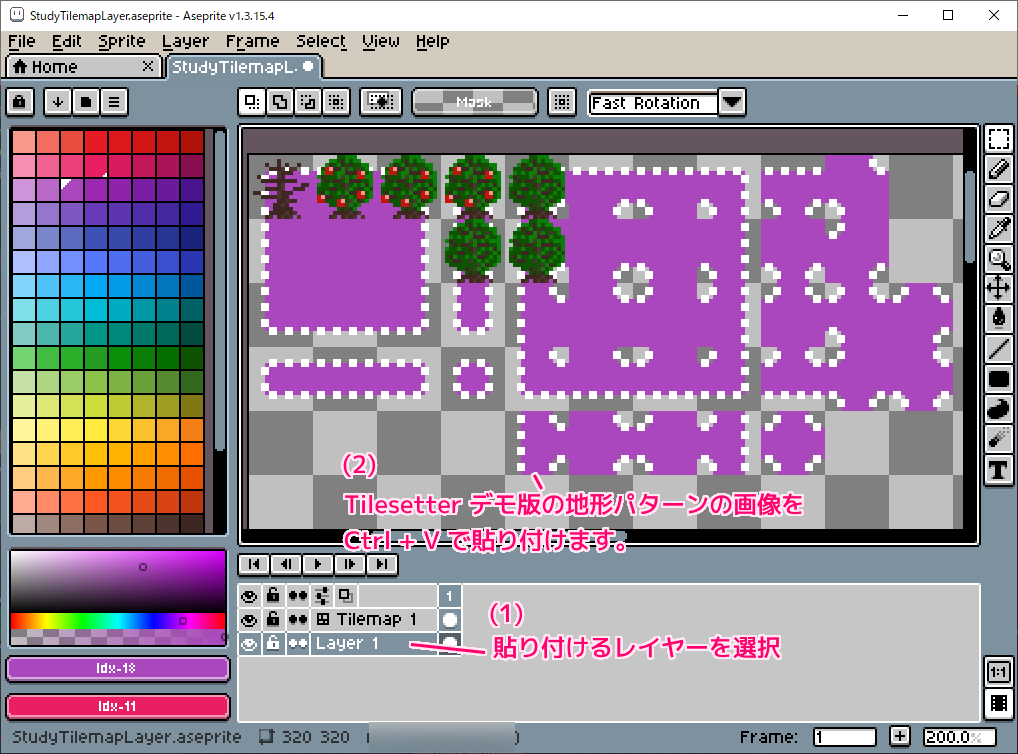Activate the Paint Bucket tool
Image resolution: width=1018 pixels, height=754 pixels.
pos(997,319)
